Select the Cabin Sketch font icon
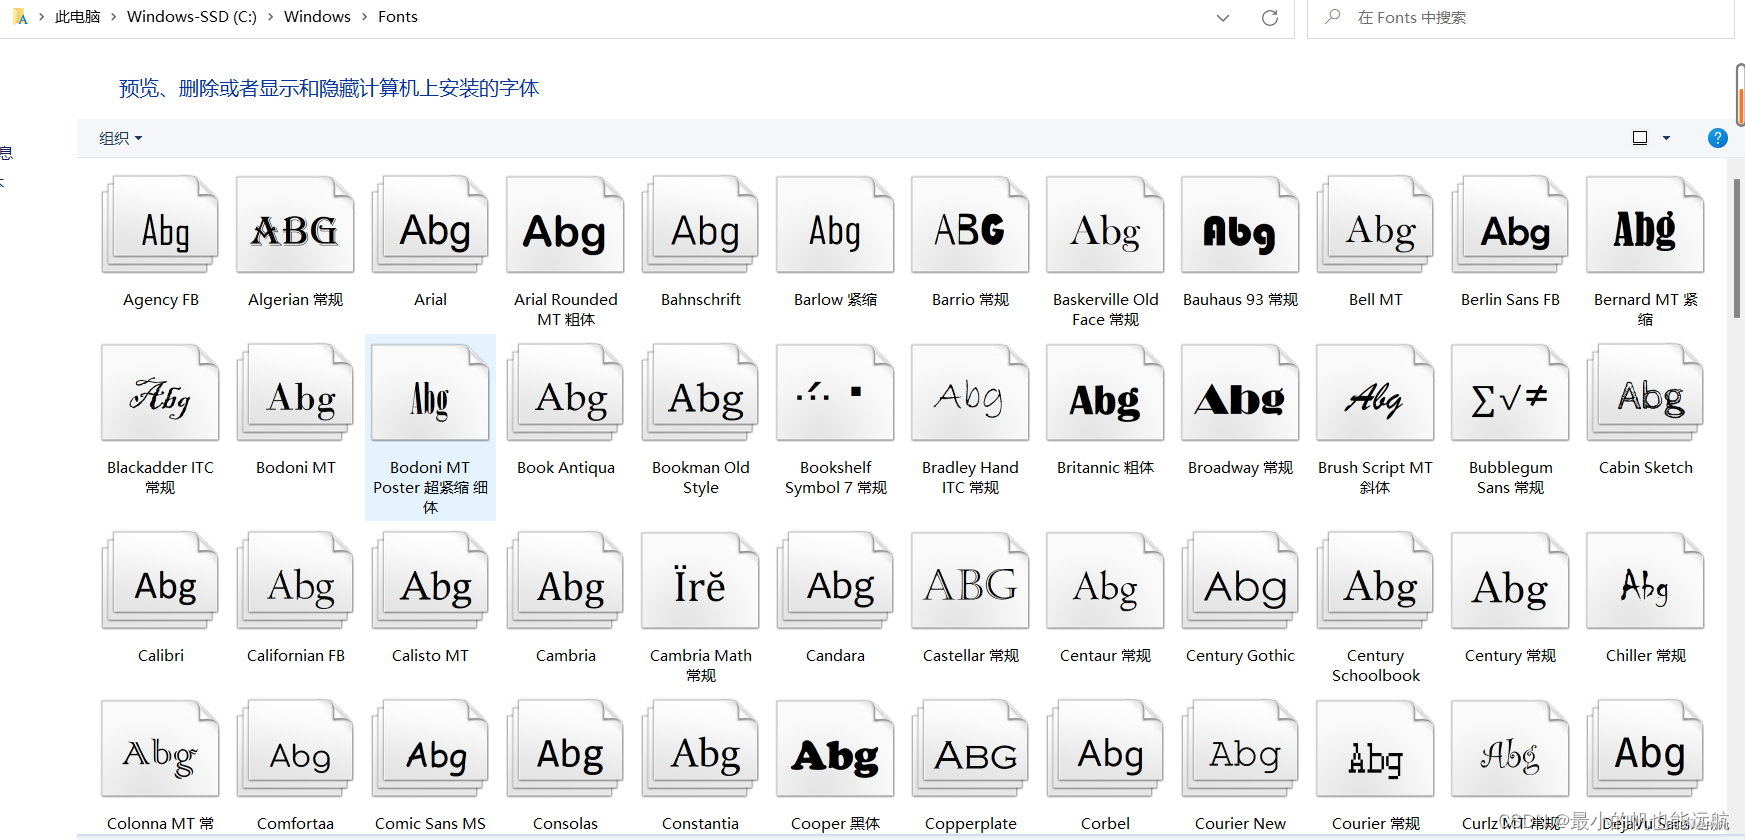1745x840 pixels. pos(1645,393)
